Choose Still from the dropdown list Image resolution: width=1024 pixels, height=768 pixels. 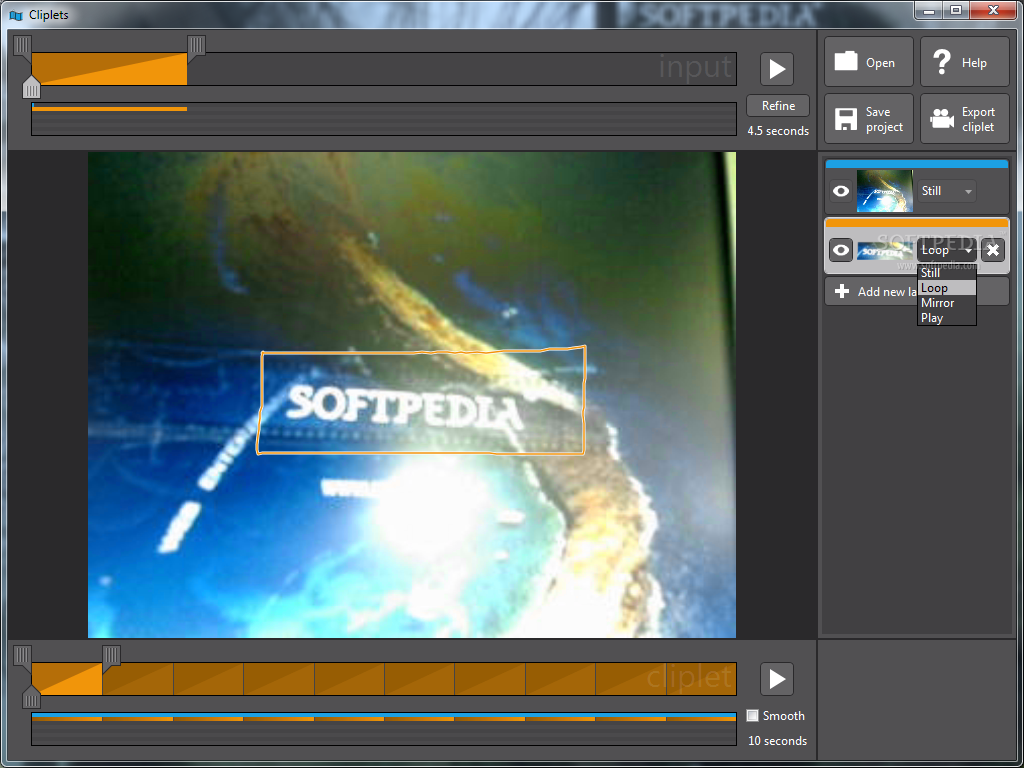946,273
